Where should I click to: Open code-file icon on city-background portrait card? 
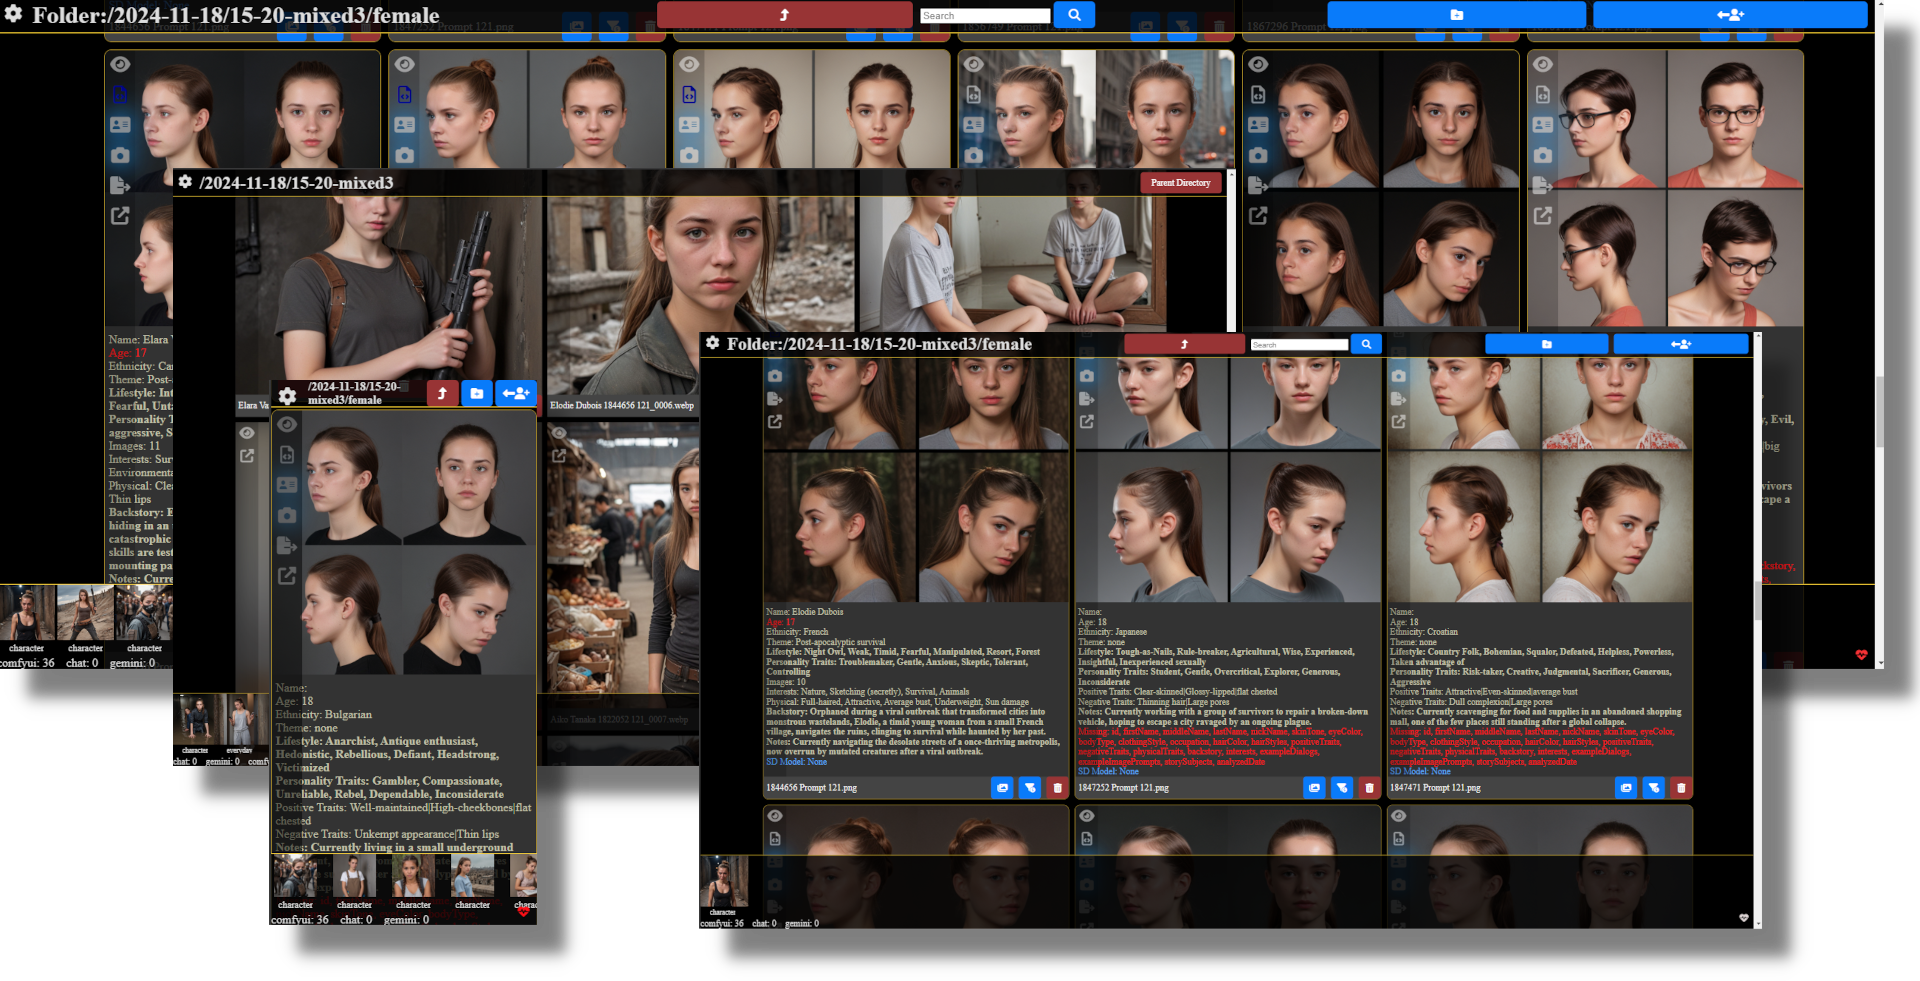(973, 95)
